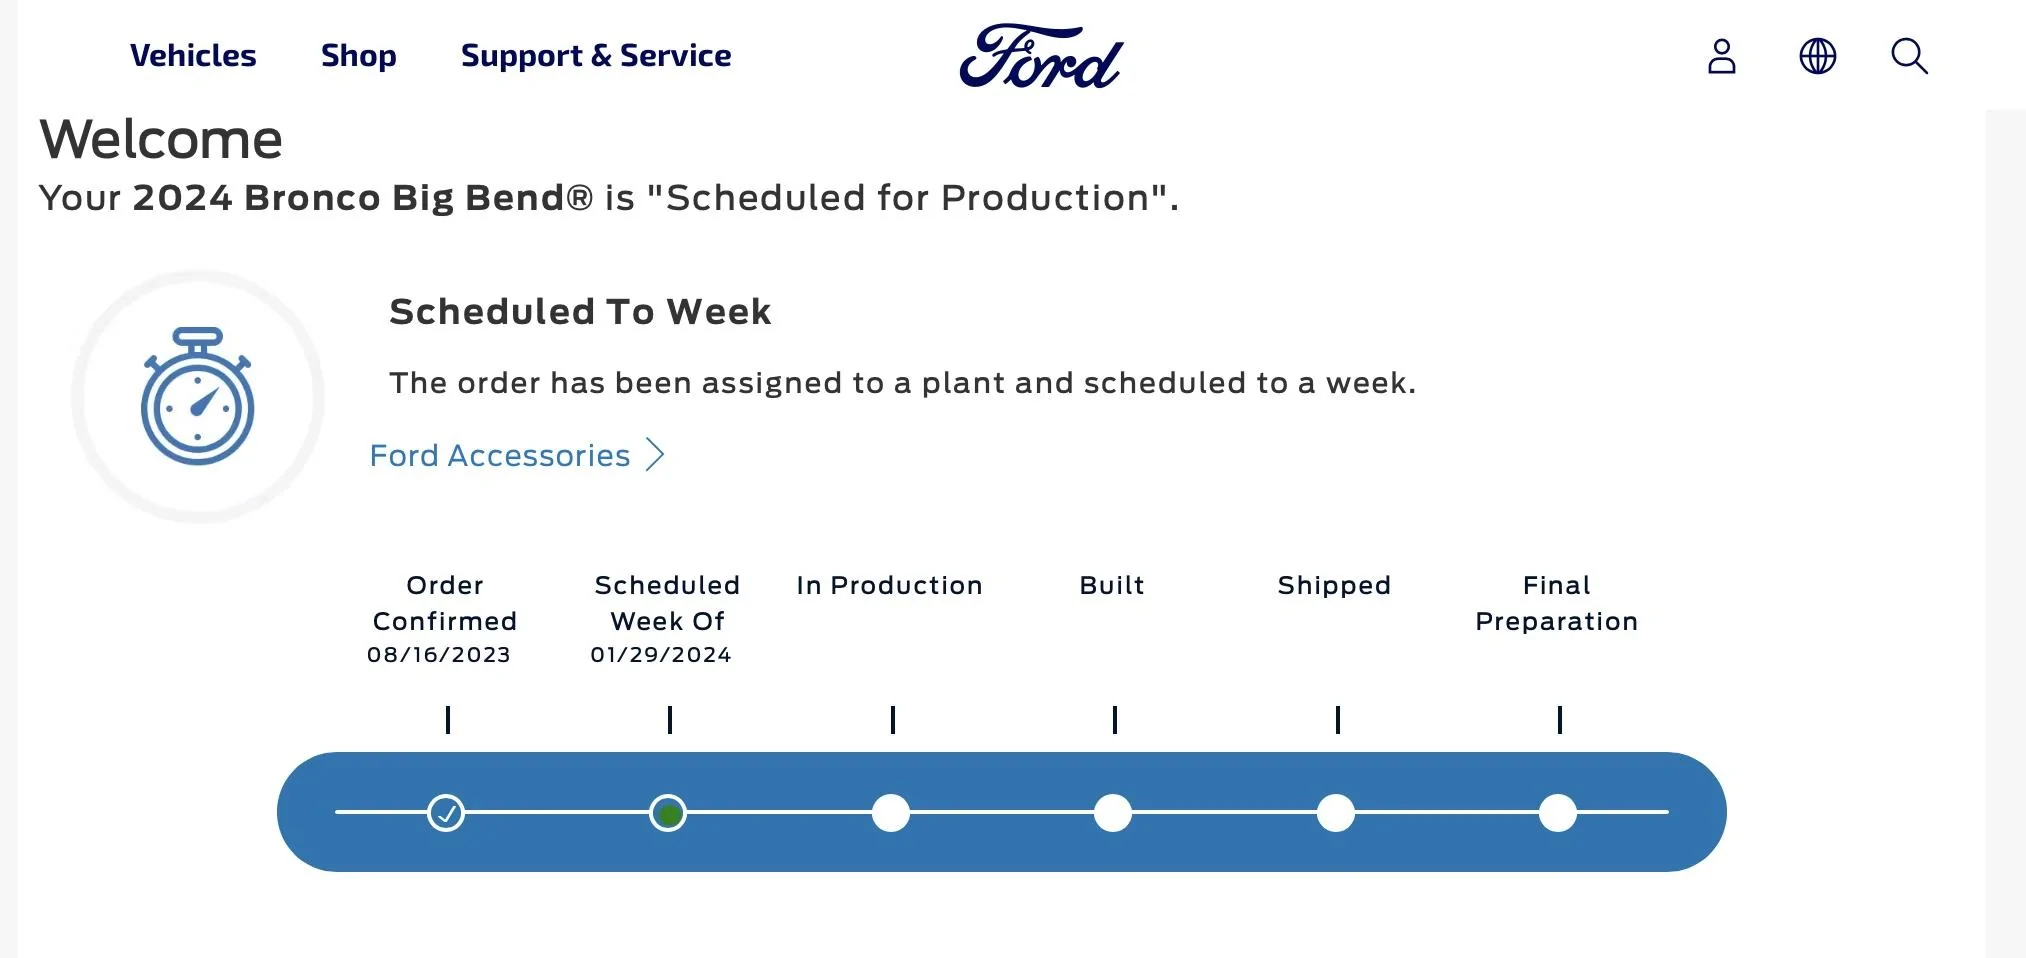Image resolution: width=2026 pixels, height=958 pixels.
Task: Click the chevron beside Ford Accessories
Action: coord(655,455)
